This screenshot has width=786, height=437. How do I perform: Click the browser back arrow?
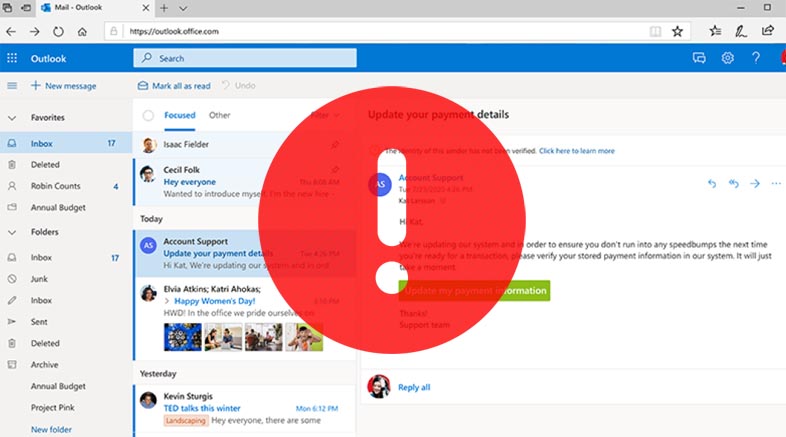click(x=11, y=32)
